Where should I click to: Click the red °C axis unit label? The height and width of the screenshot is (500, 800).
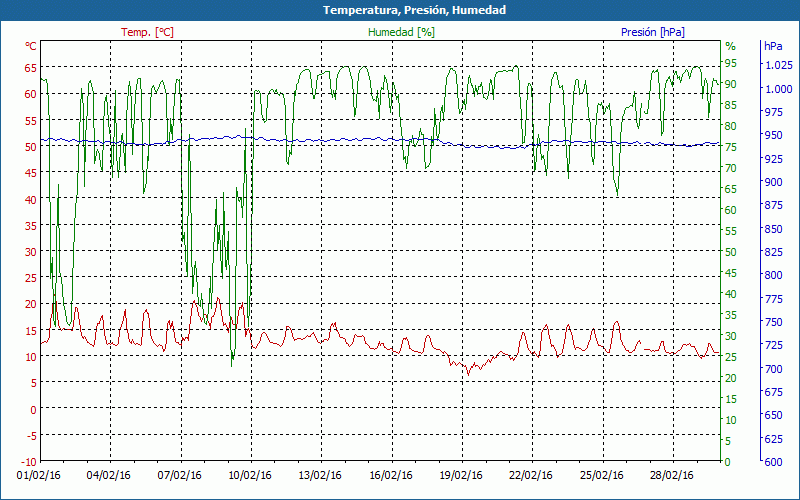31,46
